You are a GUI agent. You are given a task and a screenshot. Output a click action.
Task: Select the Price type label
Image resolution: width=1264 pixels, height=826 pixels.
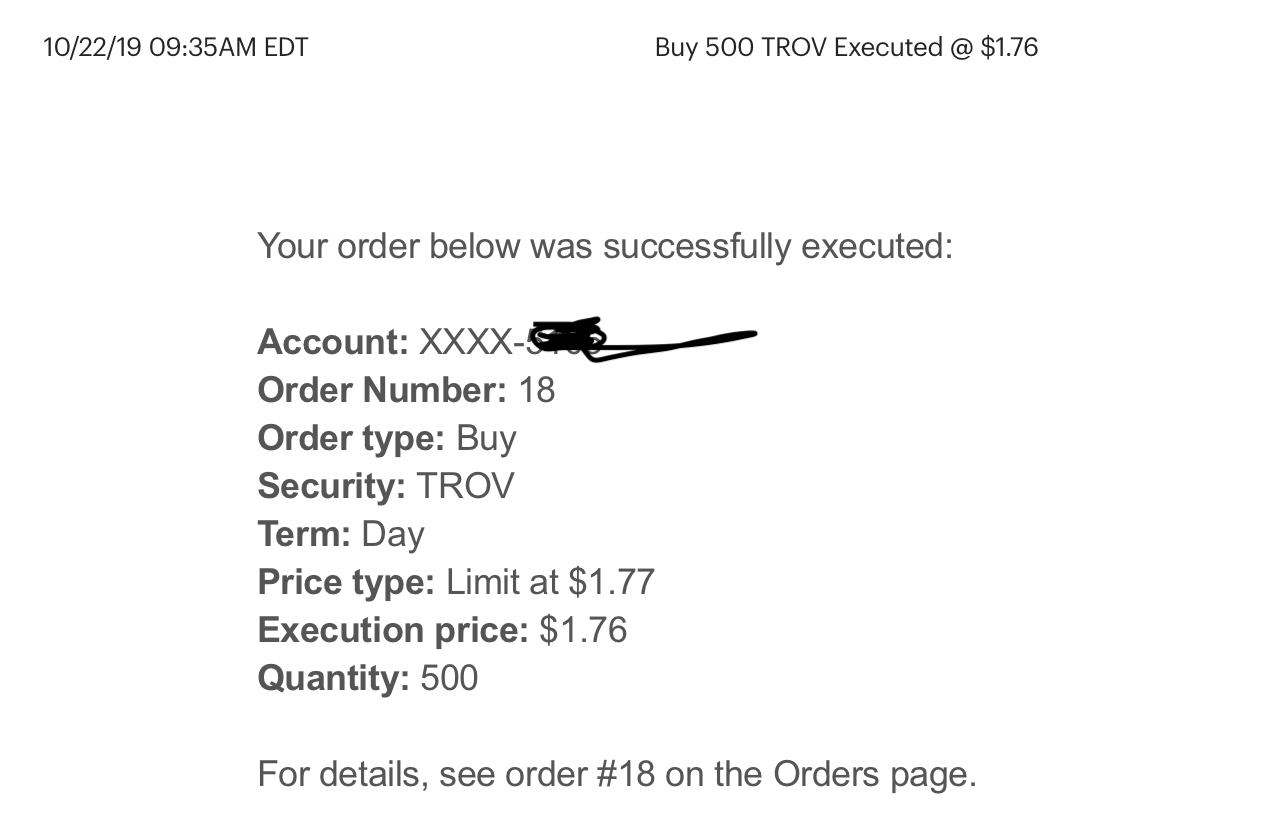coord(346,582)
